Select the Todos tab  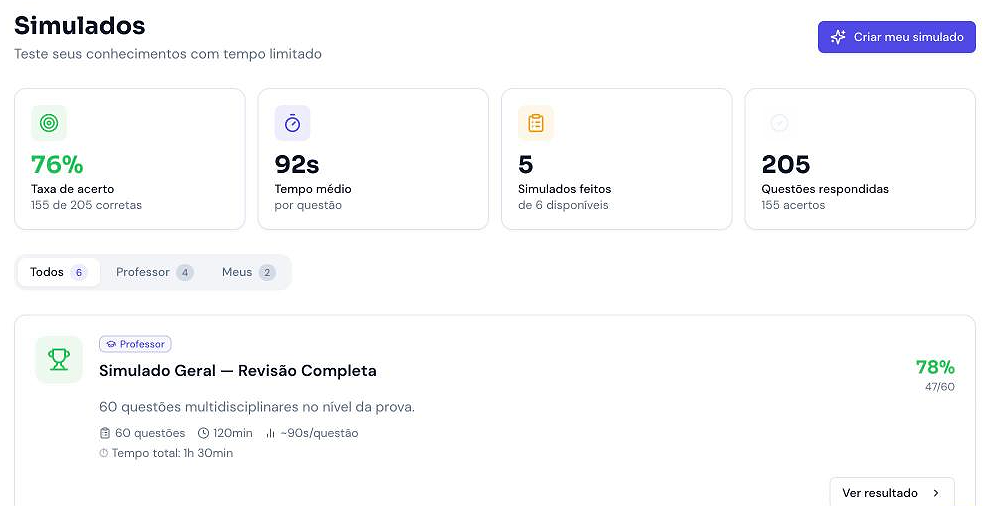pos(58,272)
